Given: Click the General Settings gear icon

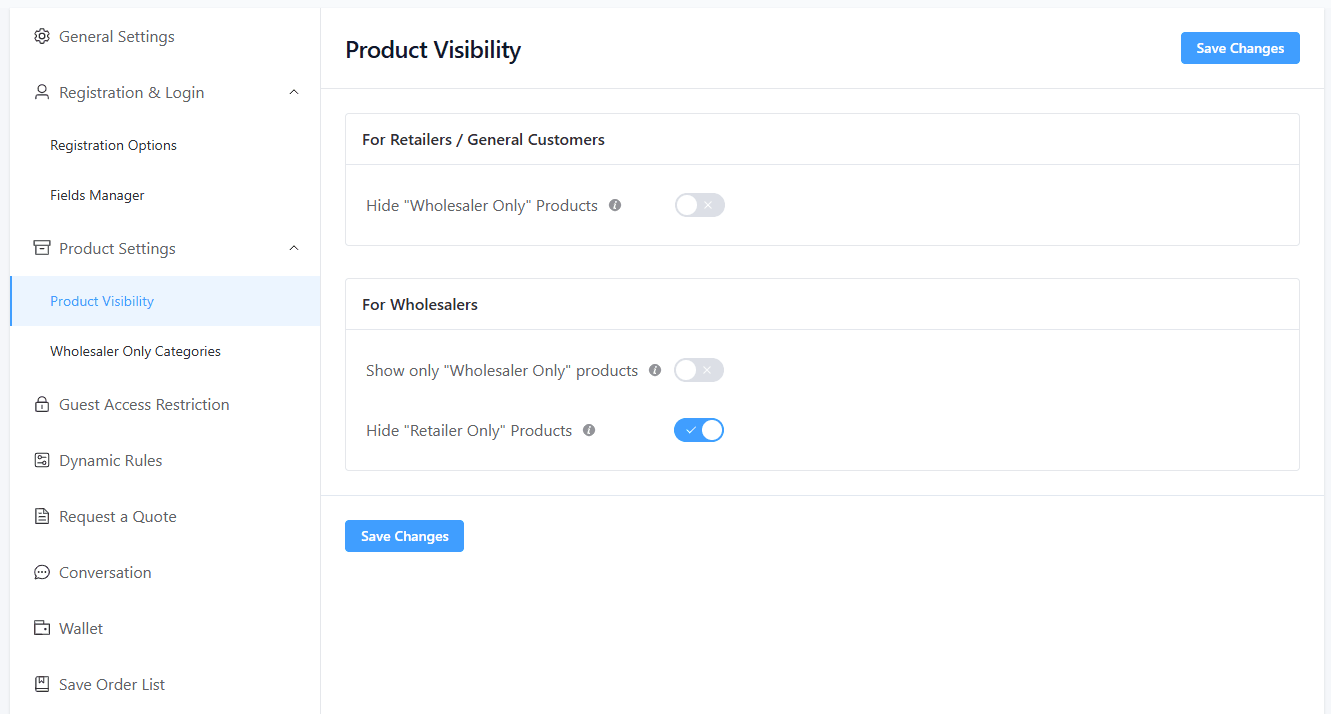Looking at the screenshot, I should [x=42, y=37].
